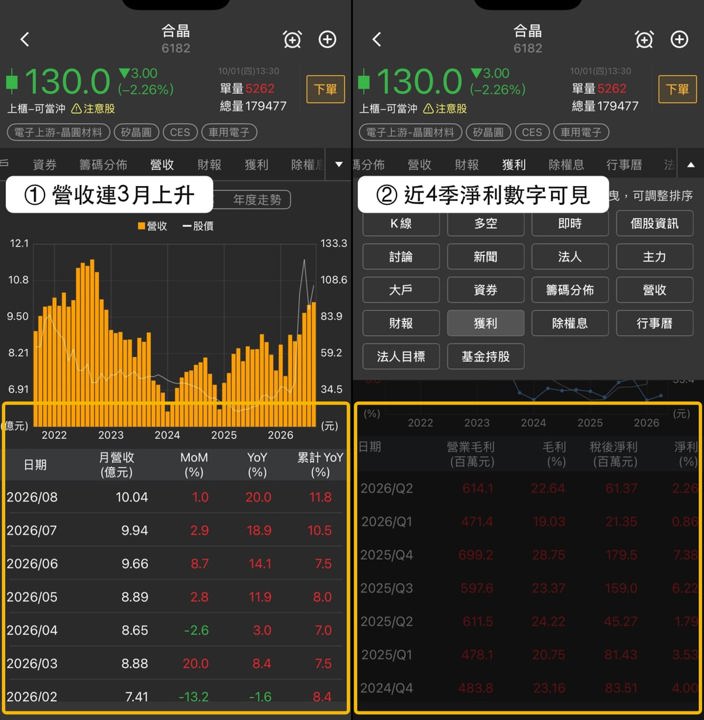This screenshot has width=704, height=720.
Task: Open 矽晶圓 tag on right screen
Action: click(489, 132)
